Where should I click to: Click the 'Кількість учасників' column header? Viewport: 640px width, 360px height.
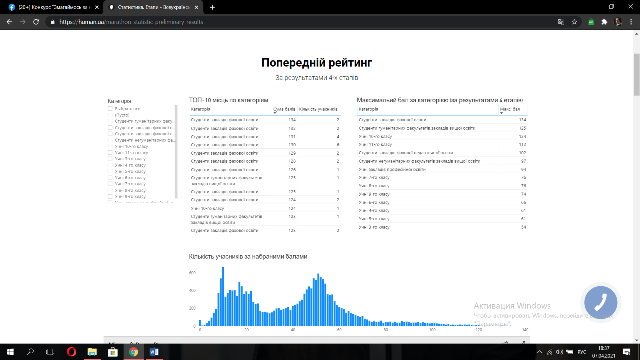318,109
